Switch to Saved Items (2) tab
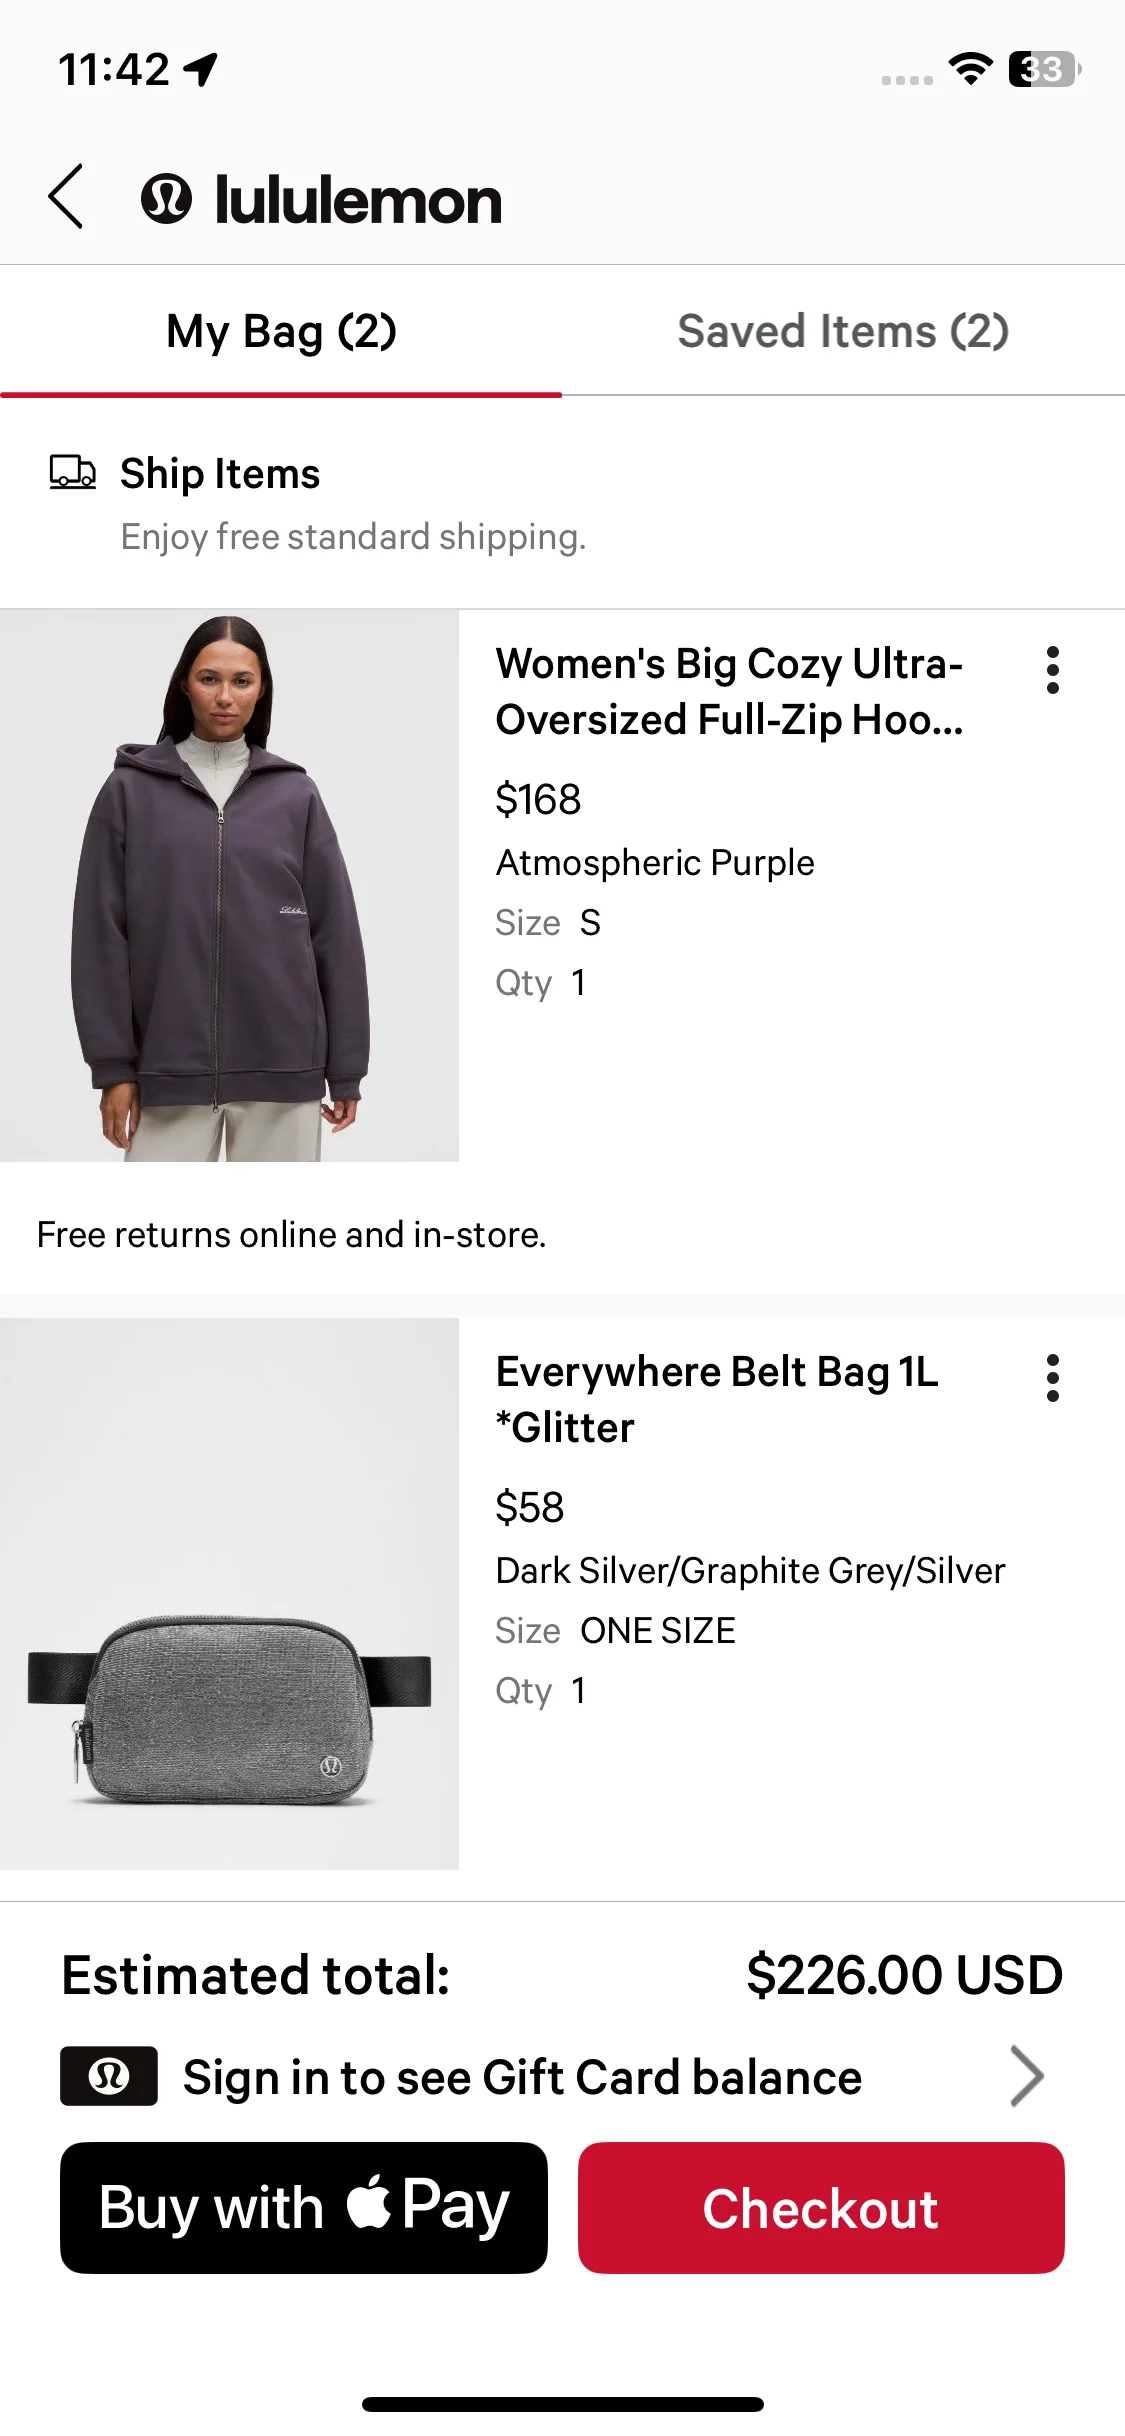The image size is (1125, 2436). pos(843,331)
